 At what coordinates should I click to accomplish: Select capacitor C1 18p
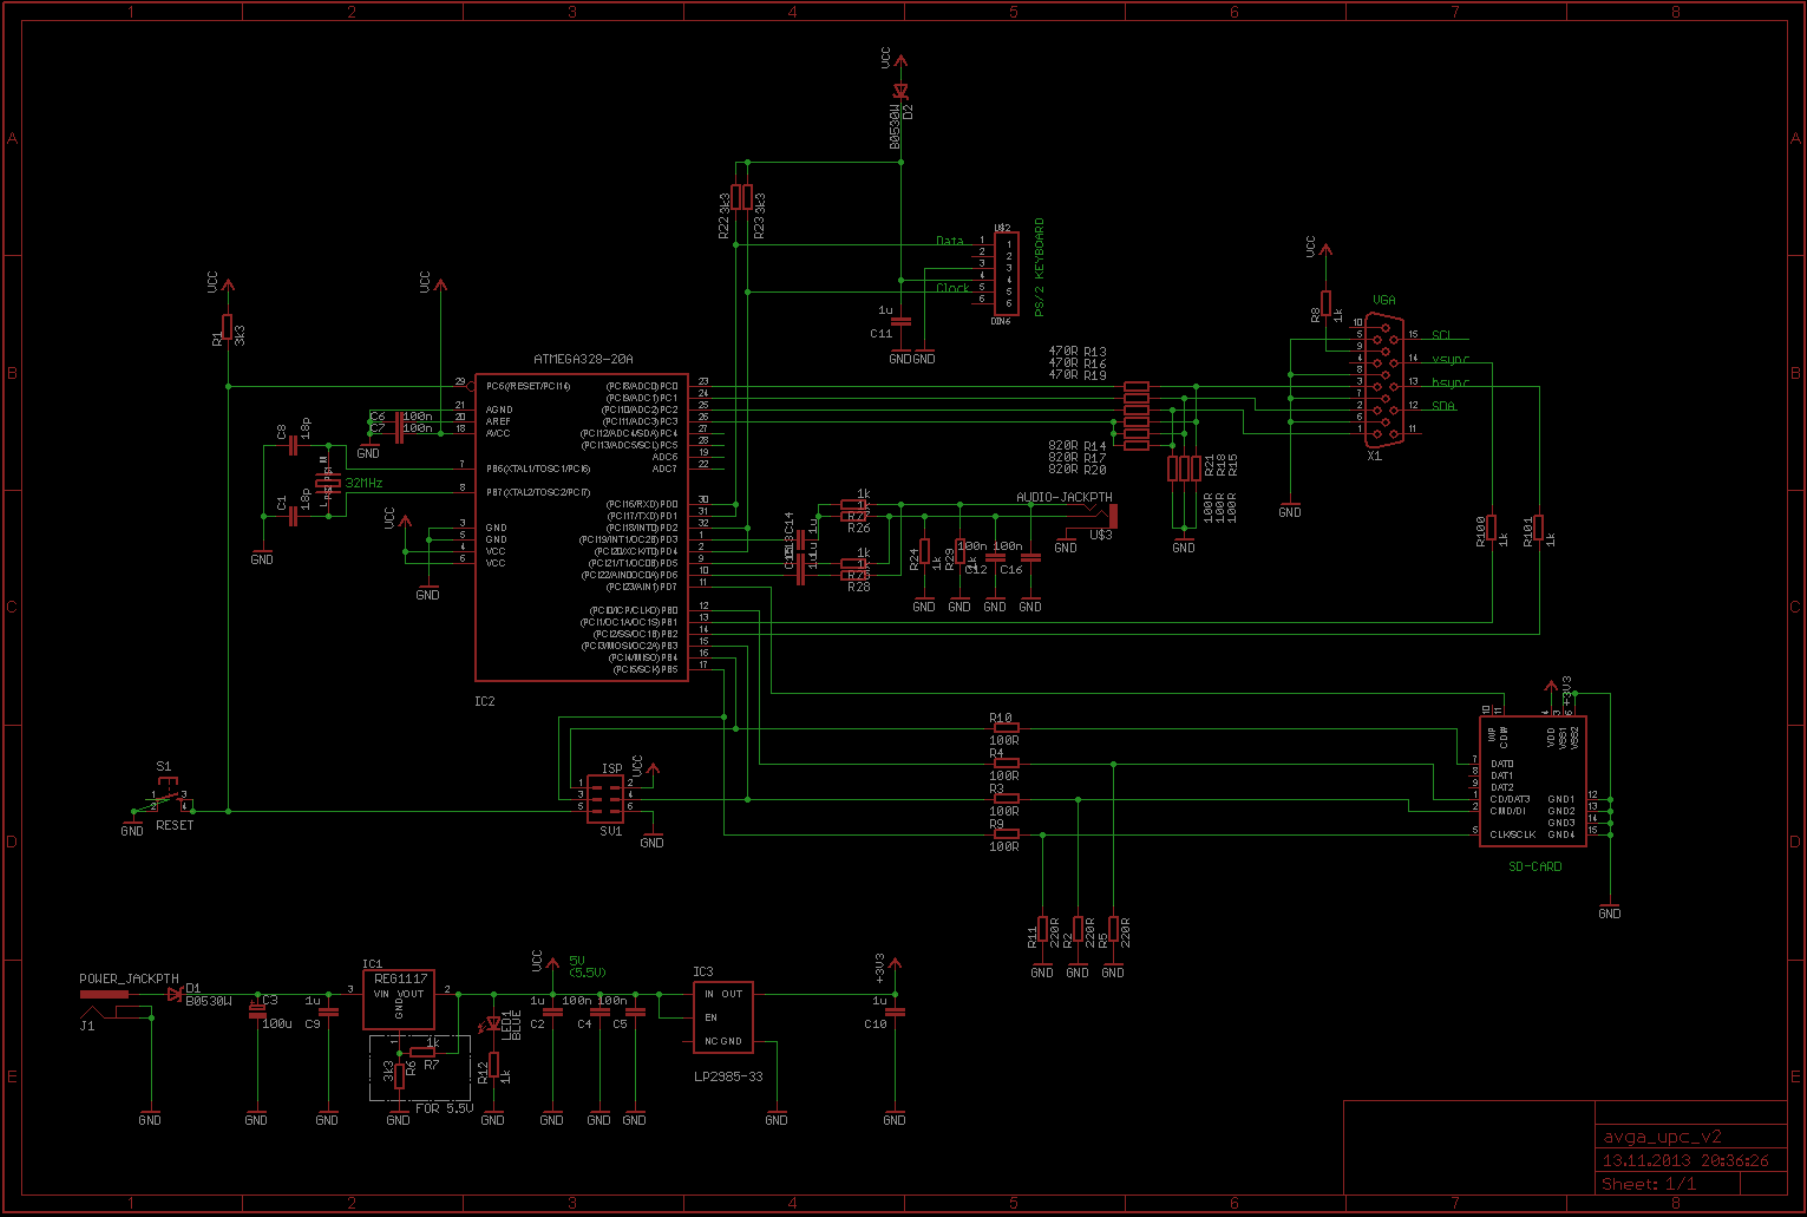(293, 517)
